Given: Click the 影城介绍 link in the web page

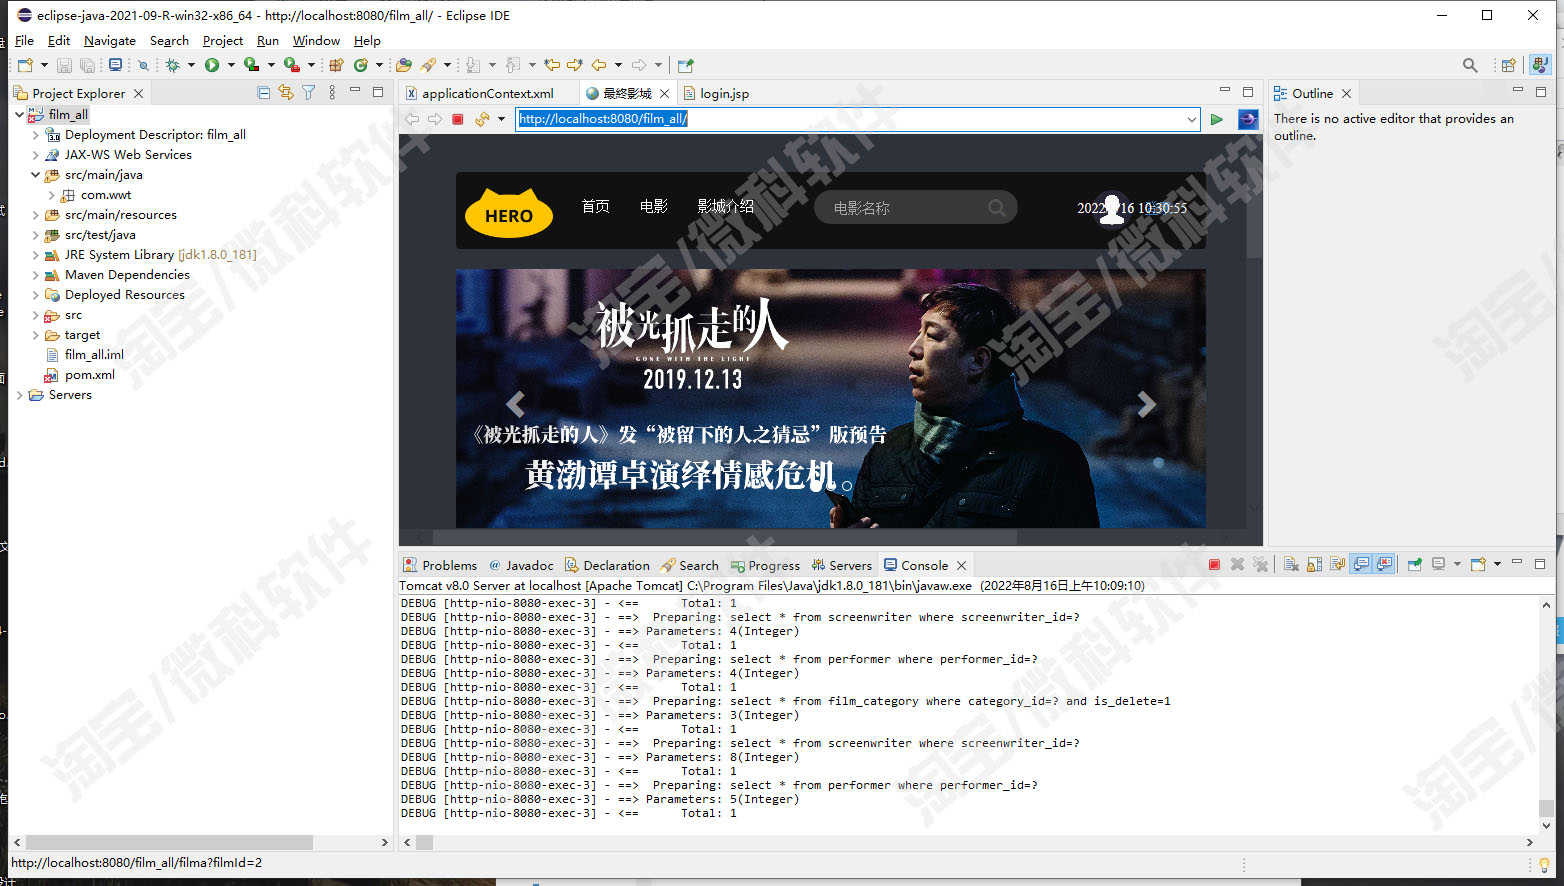Looking at the screenshot, I should click(x=725, y=206).
